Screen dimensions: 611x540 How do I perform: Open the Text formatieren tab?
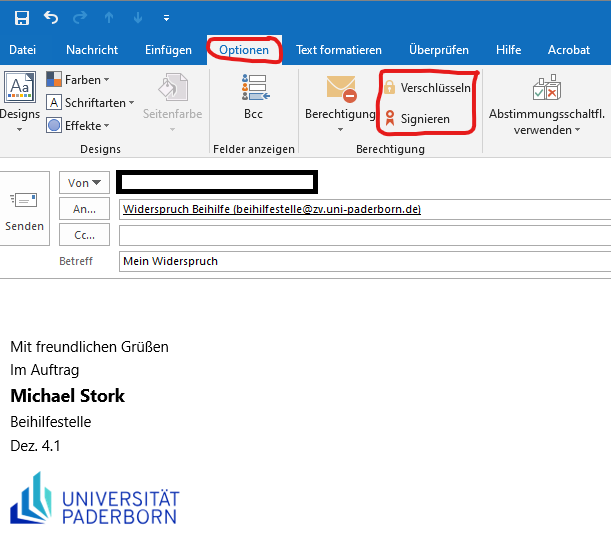click(339, 50)
